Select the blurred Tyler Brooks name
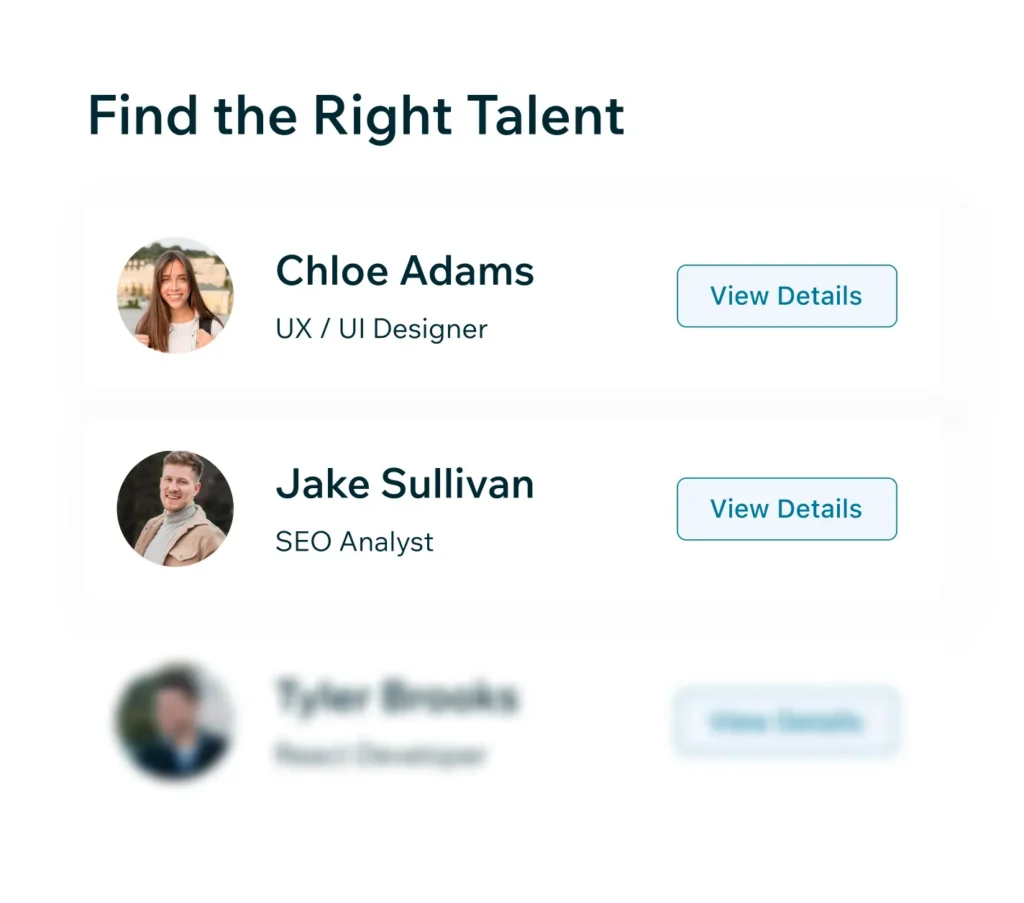 (397, 697)
